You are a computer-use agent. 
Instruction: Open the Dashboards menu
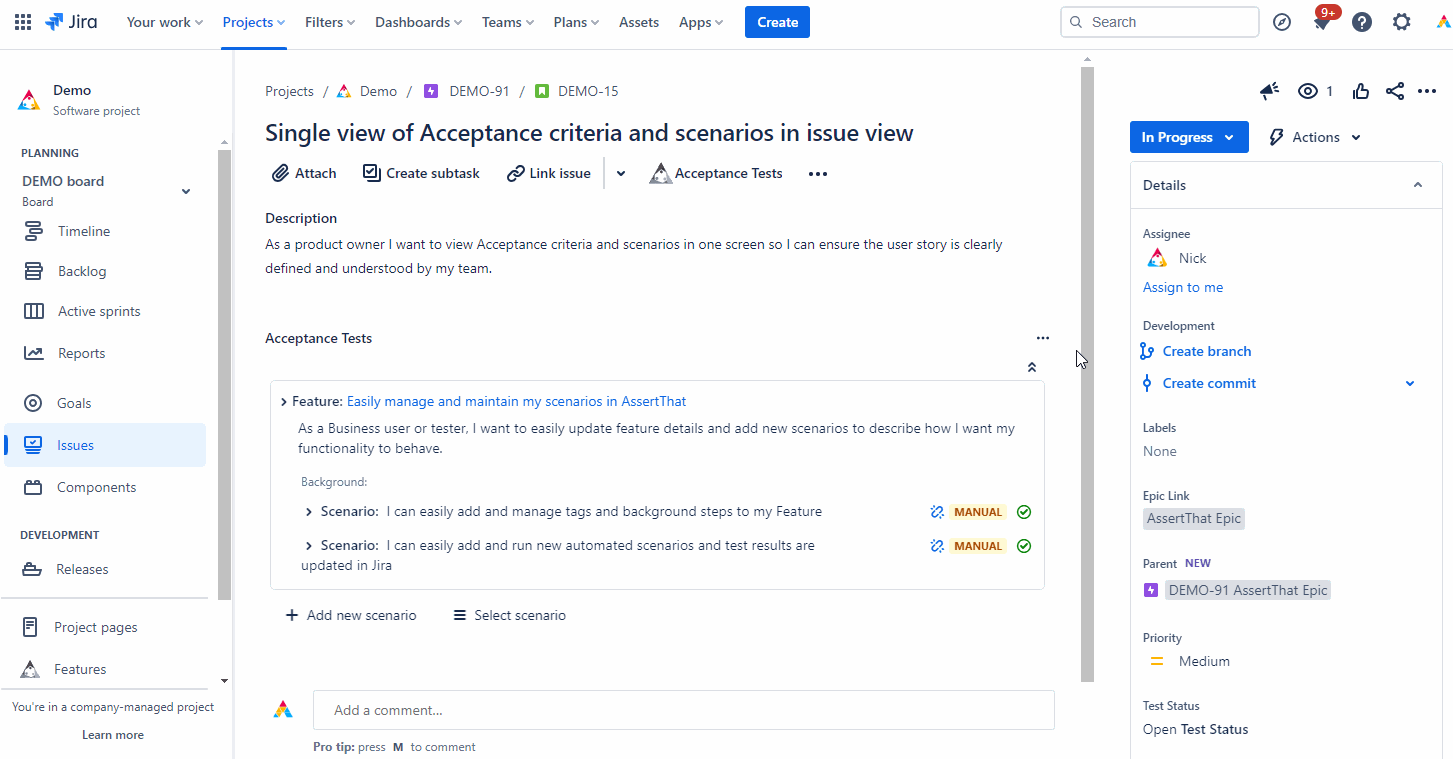[x=417, y=21]
